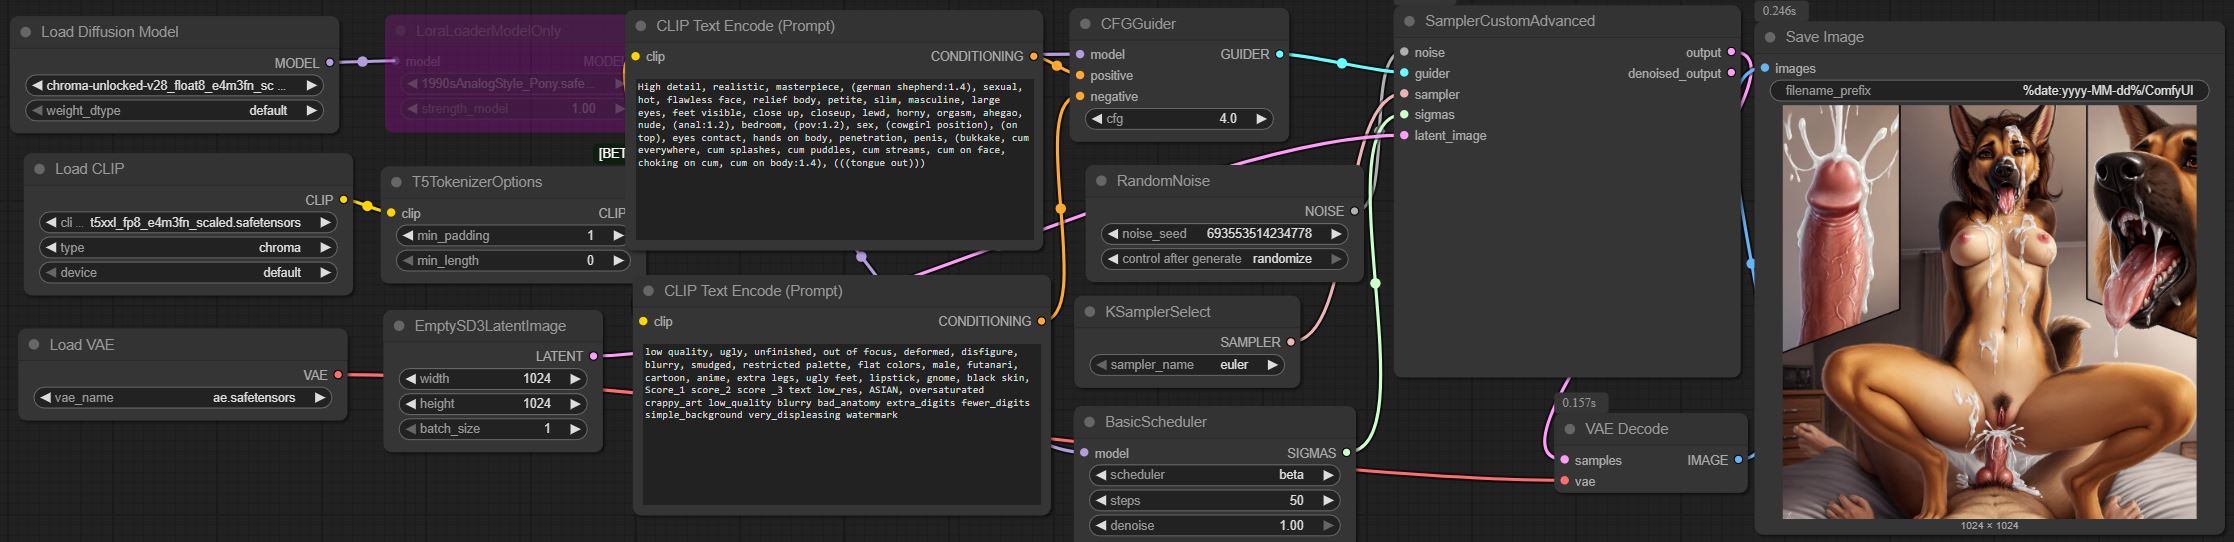The width and height of the screenshot is (2234, 542).
Task: Increase cfg value with its right arrow
Action: point(1262,118)
